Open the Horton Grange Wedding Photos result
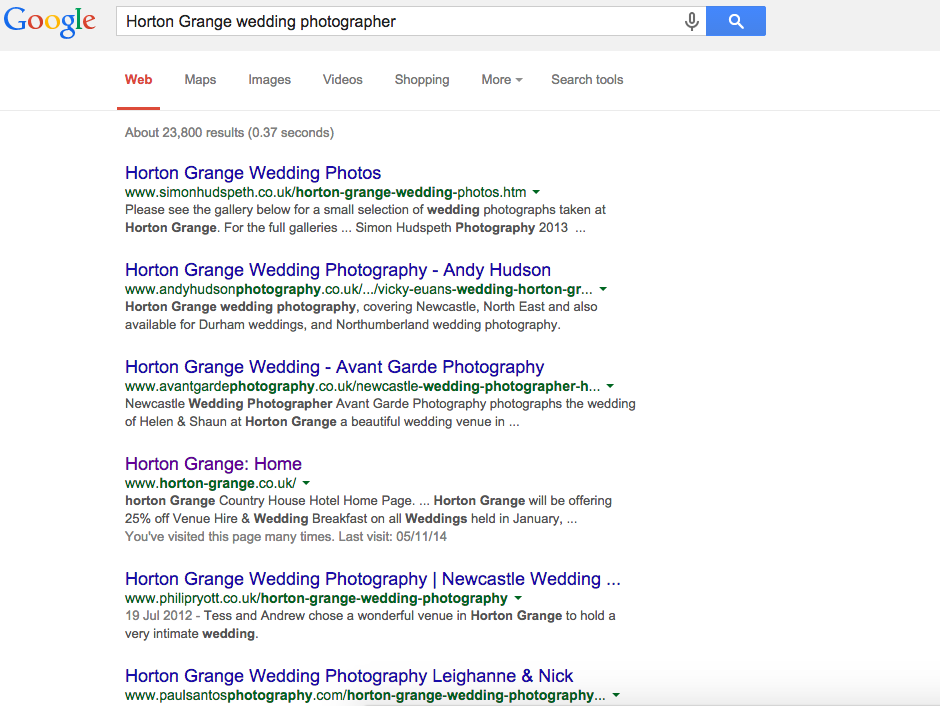The image size is (940, 706). 253,173
